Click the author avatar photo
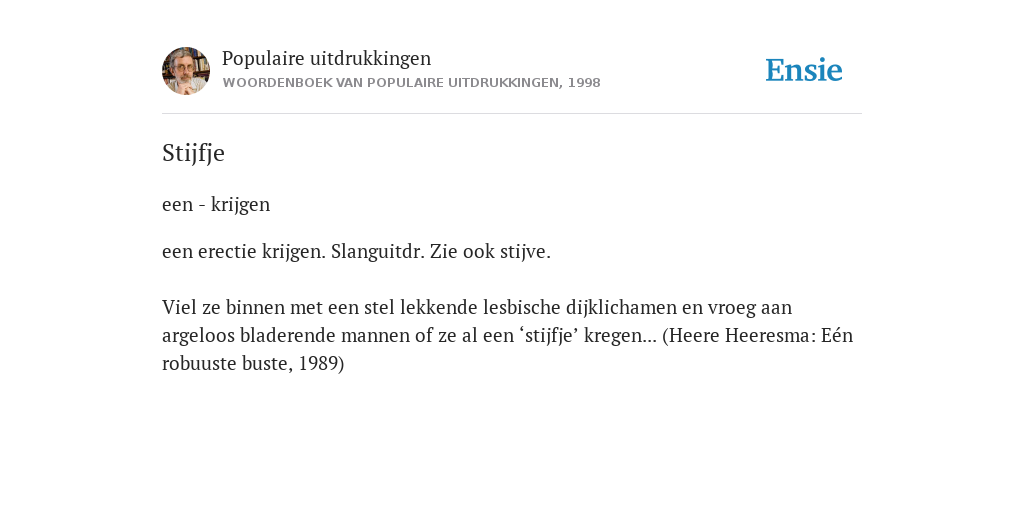Viewport: 1024px width, 512px height. (x=186, y=71)
